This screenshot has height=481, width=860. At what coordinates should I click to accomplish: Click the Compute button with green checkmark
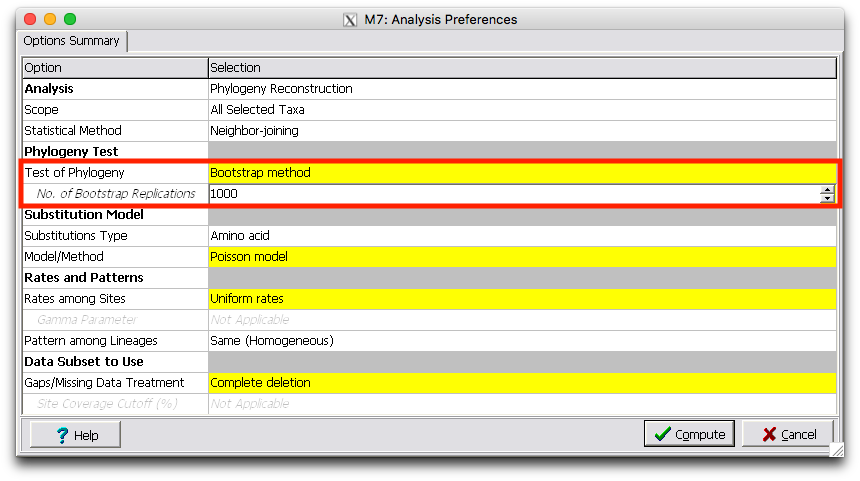[x=689, y=434]
